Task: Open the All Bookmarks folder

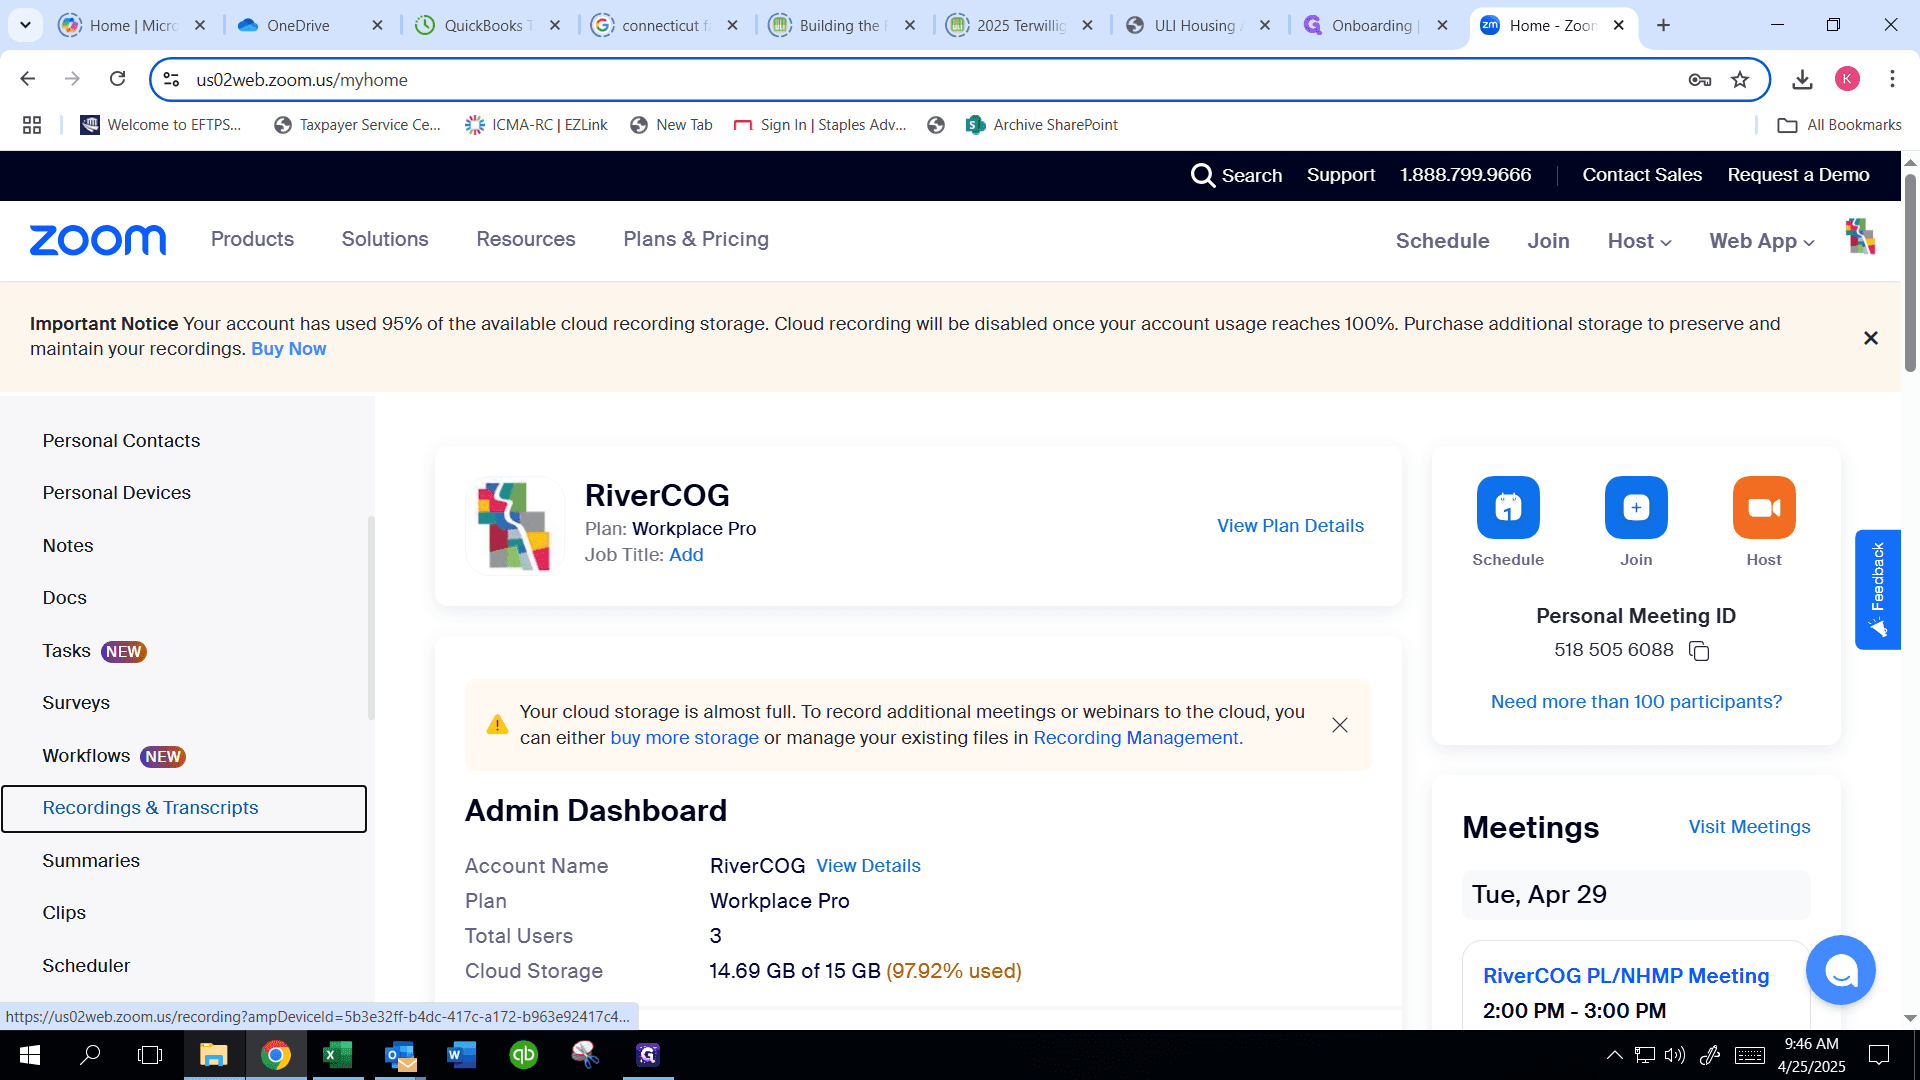Action: point(1839,125)
